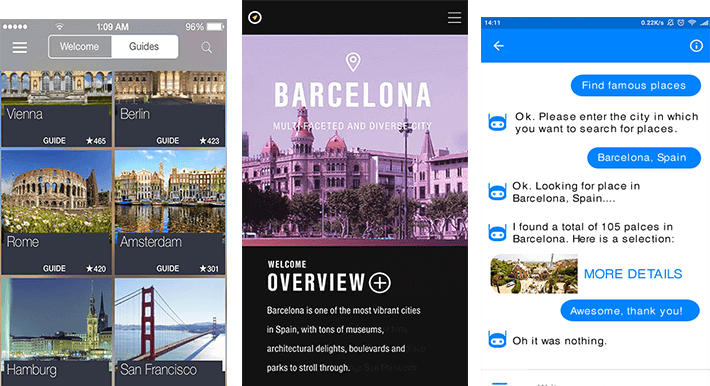Open the MORE DETAILS link
Screen dimensions: 710x386
[633, 274]
